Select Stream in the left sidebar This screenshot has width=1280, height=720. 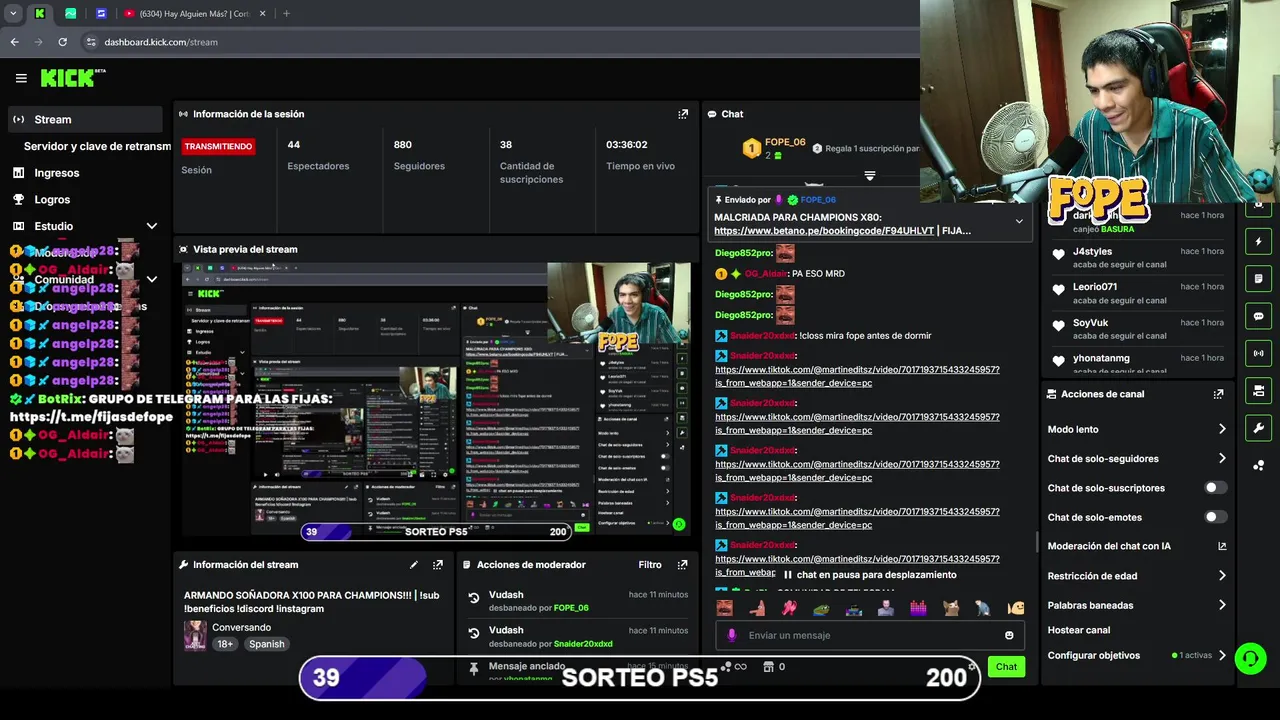coord(84,119)
